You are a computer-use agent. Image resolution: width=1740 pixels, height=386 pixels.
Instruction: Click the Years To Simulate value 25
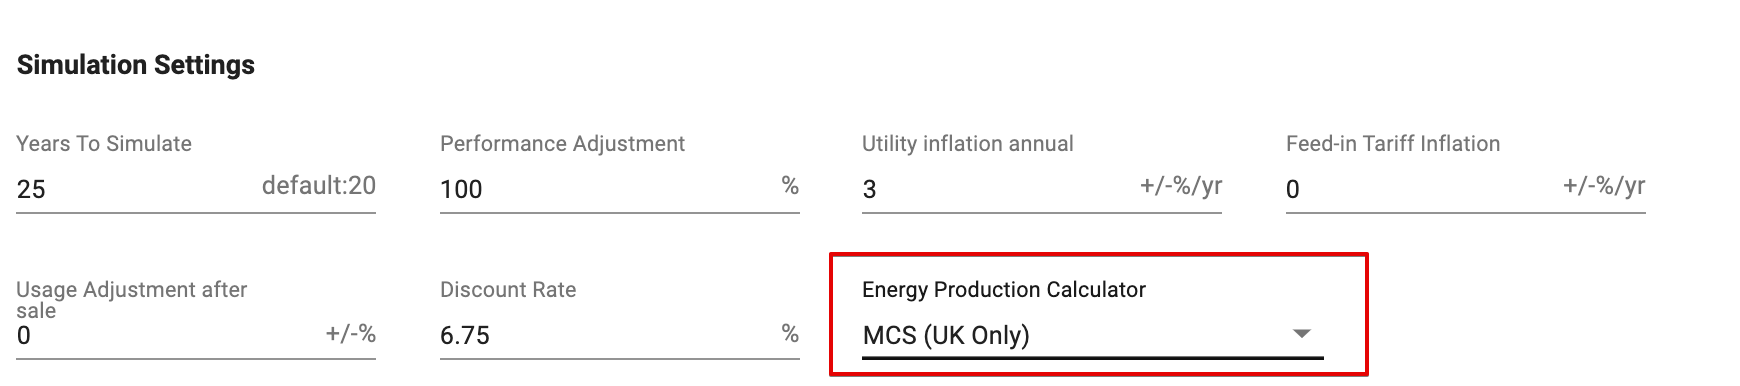pyautogui.click(x=31, y=189)
